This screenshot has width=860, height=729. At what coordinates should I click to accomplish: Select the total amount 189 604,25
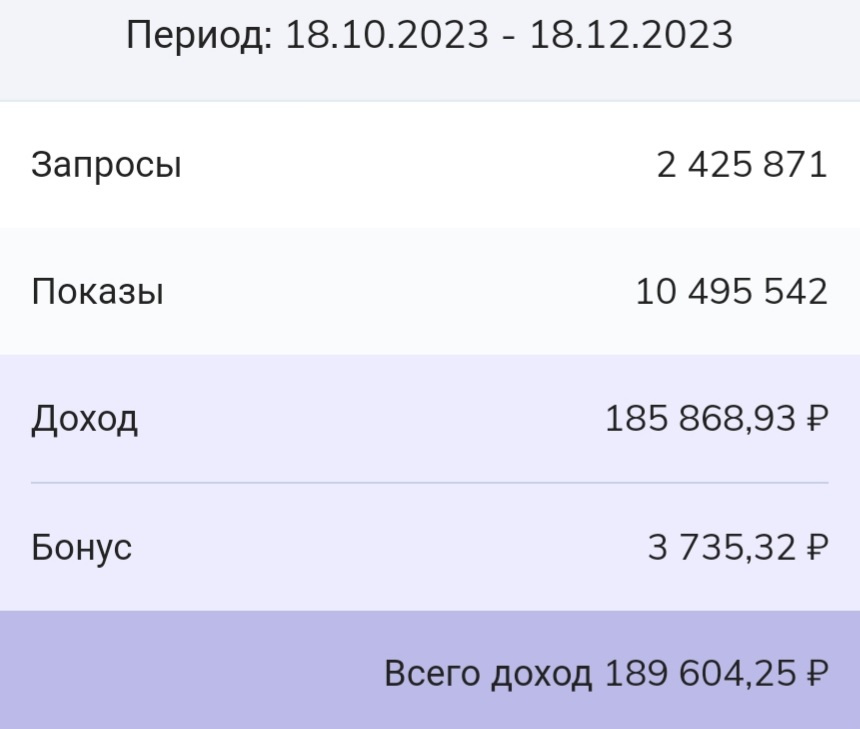700,674
